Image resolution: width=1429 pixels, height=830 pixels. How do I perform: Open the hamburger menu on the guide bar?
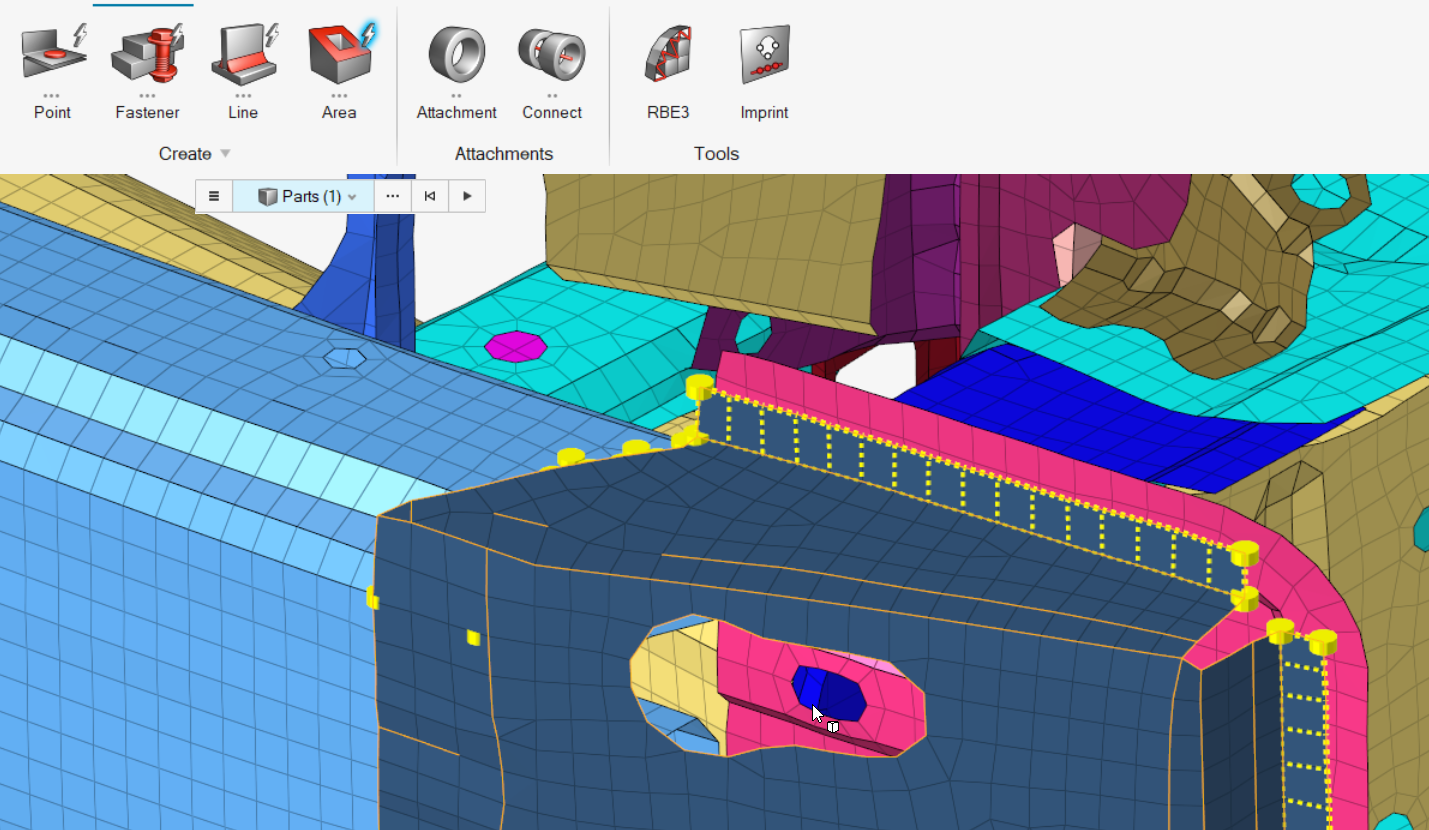coord(214,197)
